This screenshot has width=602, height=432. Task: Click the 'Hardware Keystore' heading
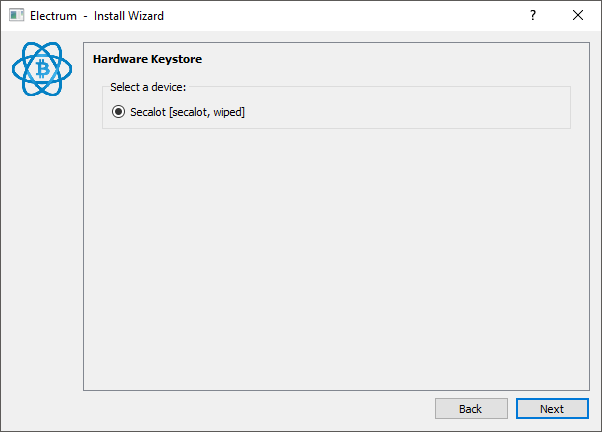tap(147, 59)
